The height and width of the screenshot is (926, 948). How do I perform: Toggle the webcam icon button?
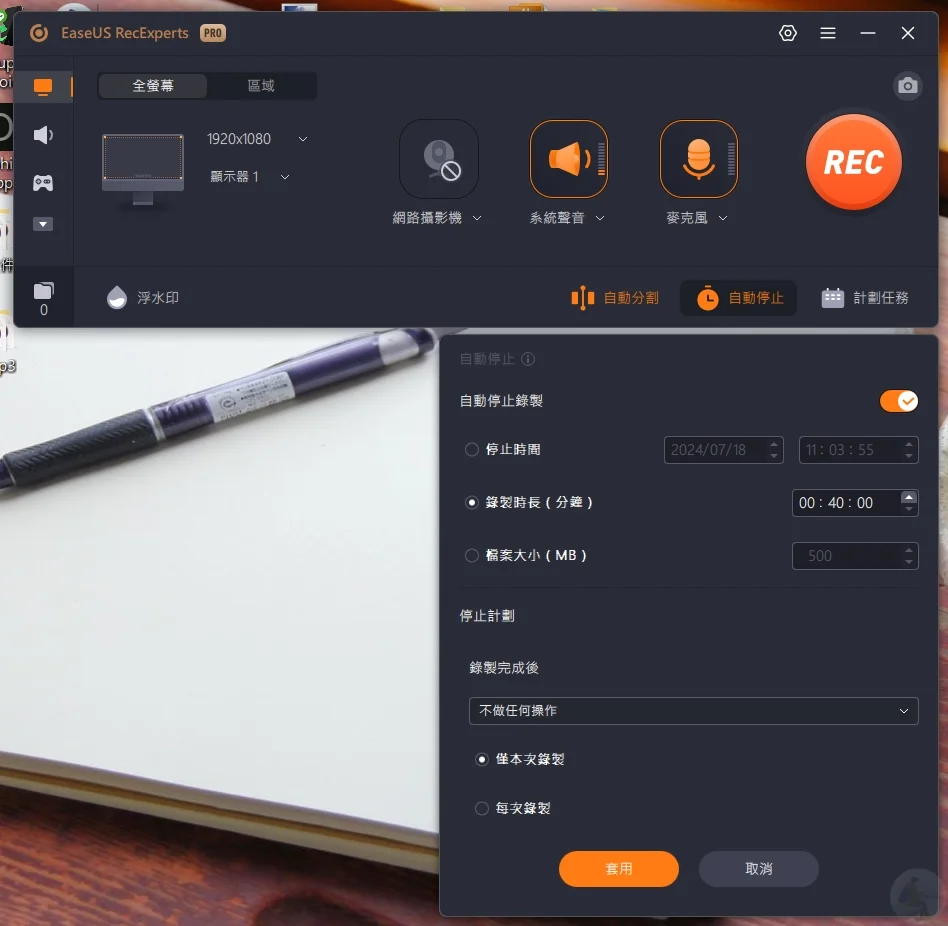tap(439, 159)
